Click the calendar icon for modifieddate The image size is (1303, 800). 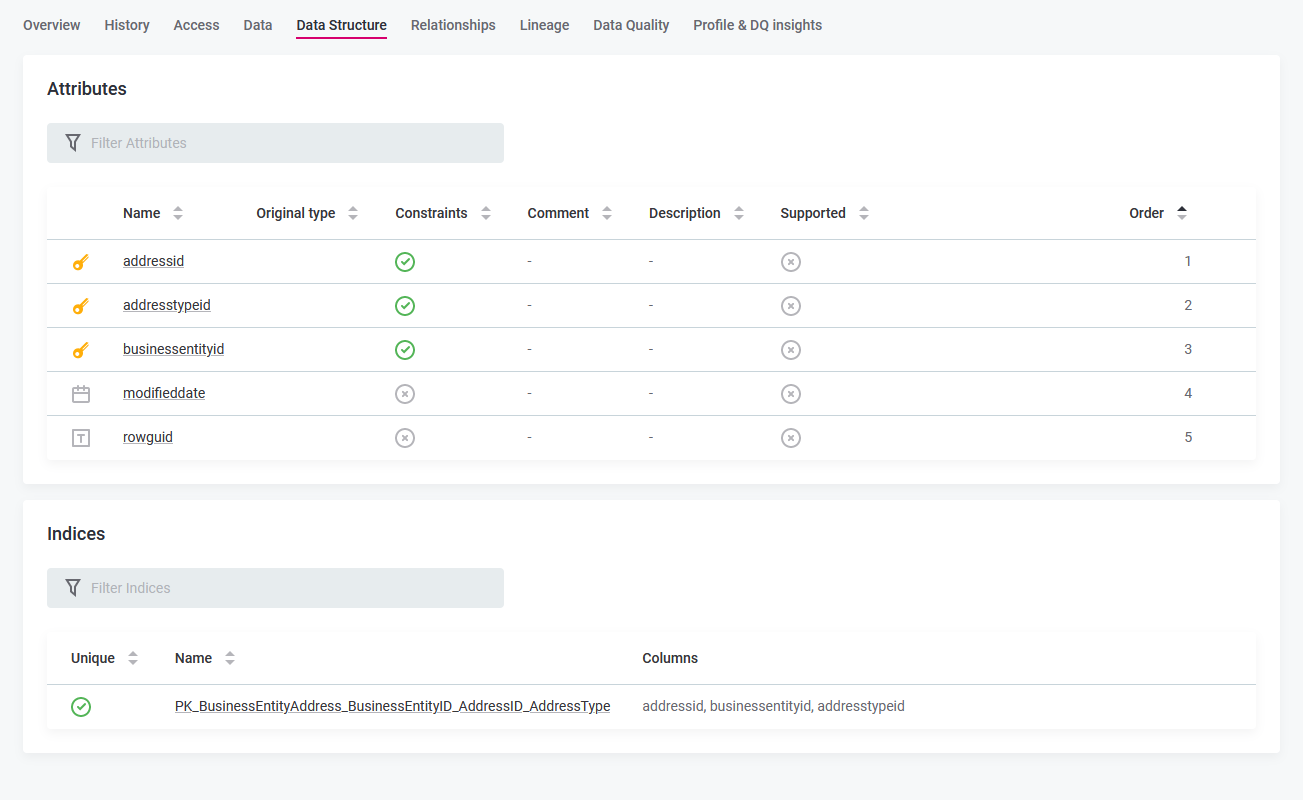point(81,393)
